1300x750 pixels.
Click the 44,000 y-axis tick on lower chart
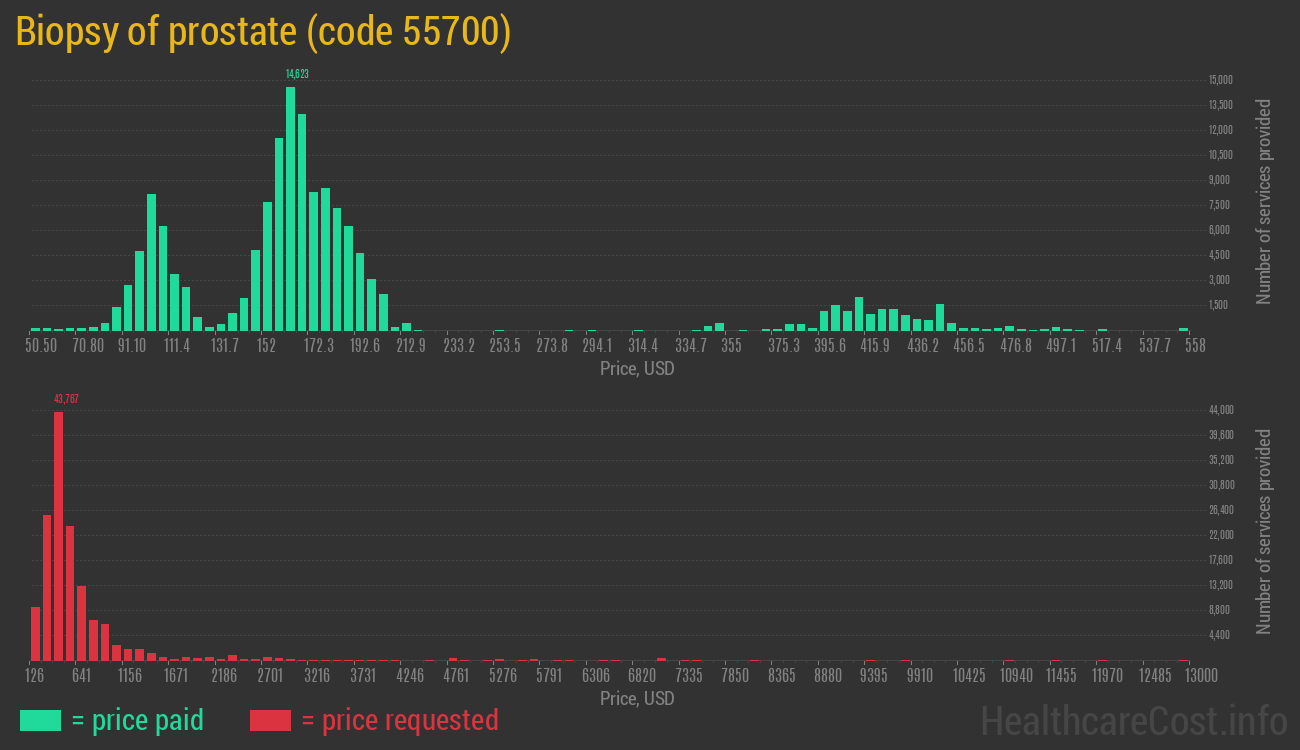pos(1221,410)
